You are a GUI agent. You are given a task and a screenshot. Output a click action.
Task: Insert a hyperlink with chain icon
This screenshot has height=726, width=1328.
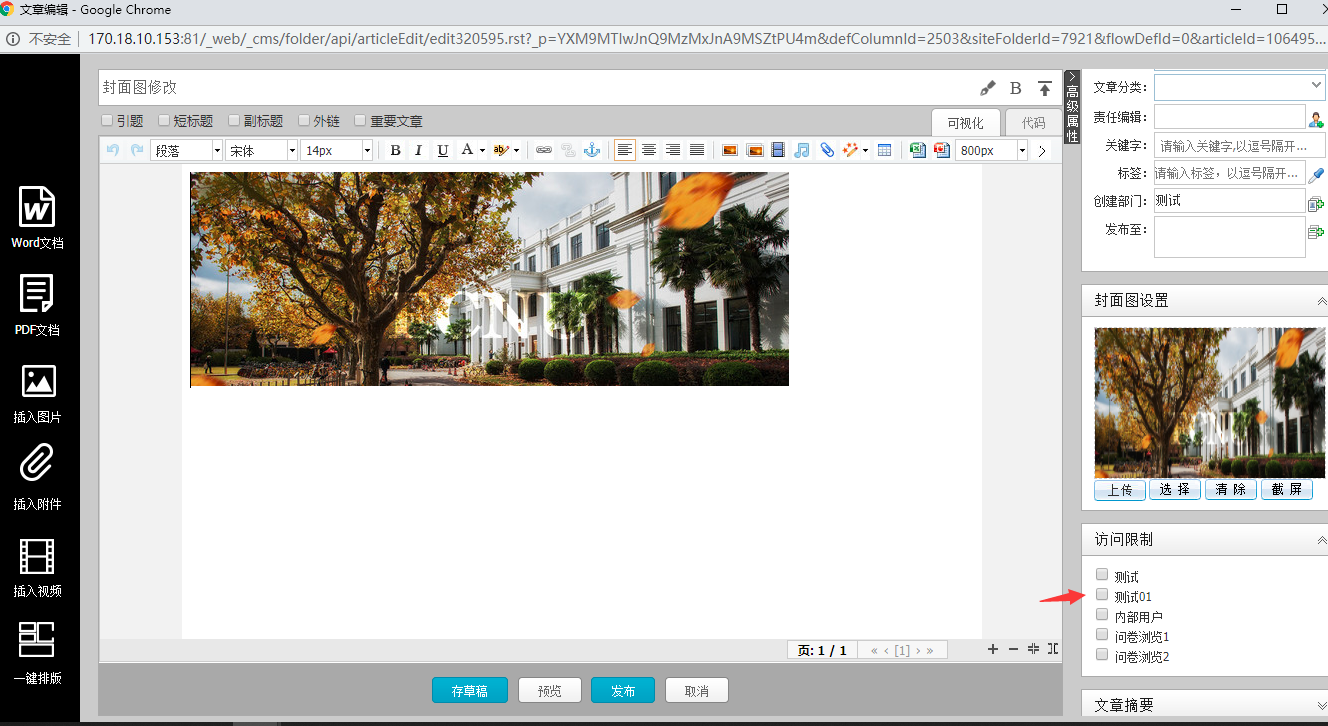click(x=544, y=150)
